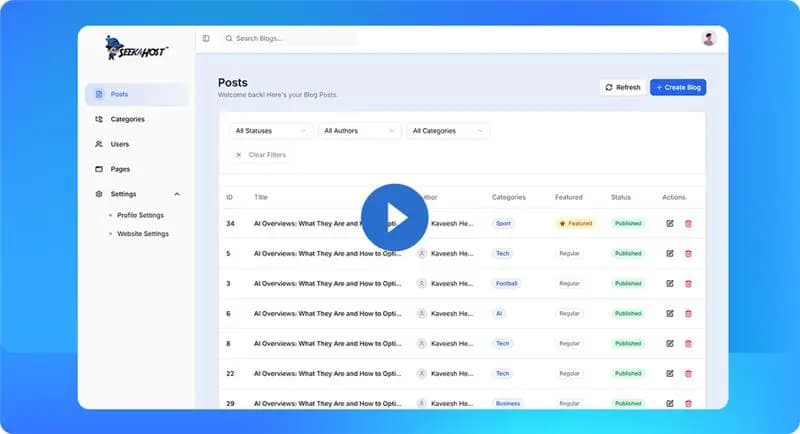Click the Refresh button
Viewport: 800px width, 434px height.
pos(622,87)
